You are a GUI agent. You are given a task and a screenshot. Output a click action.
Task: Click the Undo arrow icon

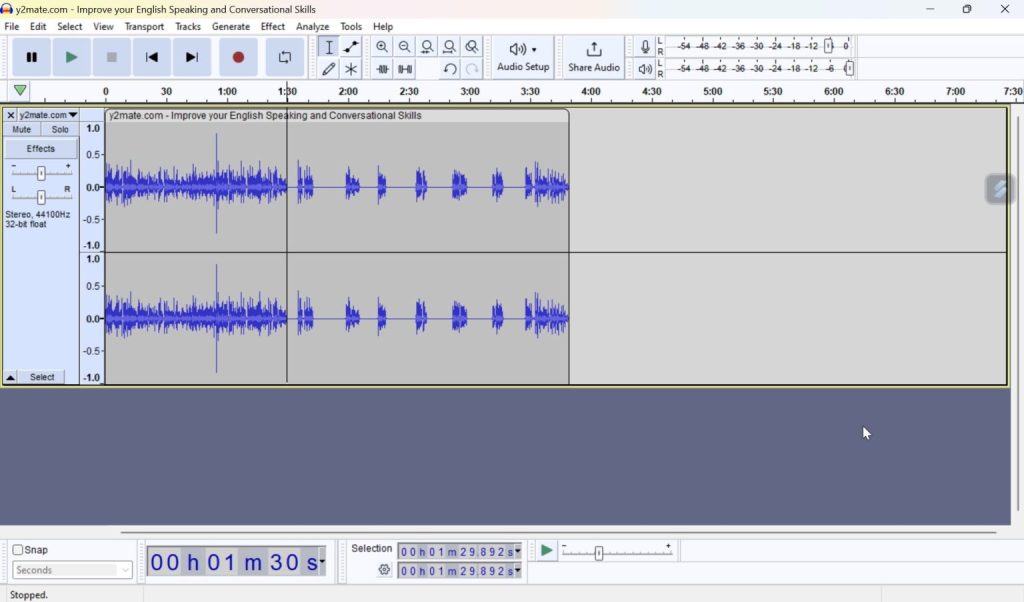point(449,68)
